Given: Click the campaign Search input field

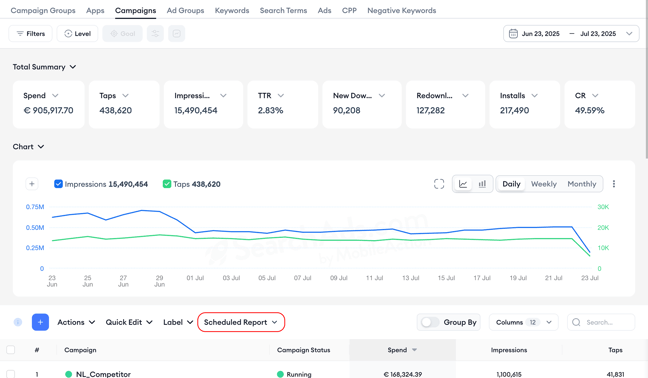Looking at the screenshot, I should pyautogui.click(x=601, y=322).
